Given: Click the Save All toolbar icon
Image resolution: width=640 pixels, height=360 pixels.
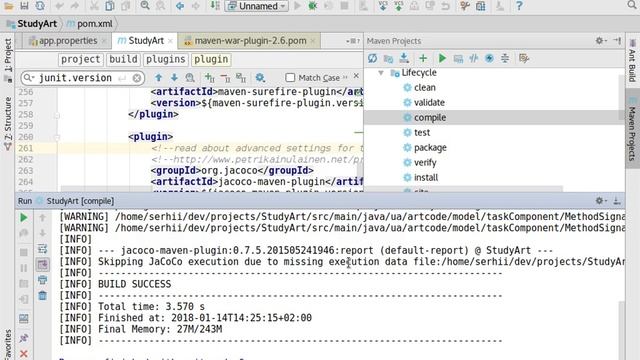Looking at the screenshot, I should click(24, 6).
